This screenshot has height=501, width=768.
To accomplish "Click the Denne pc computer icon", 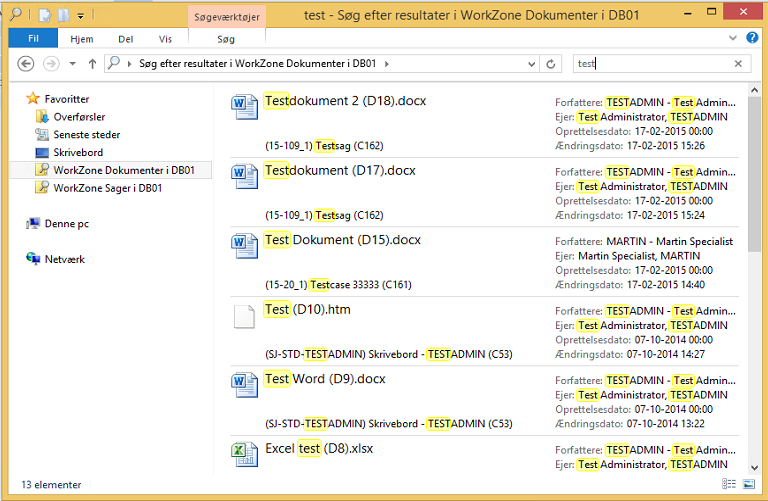I will 33,223.
